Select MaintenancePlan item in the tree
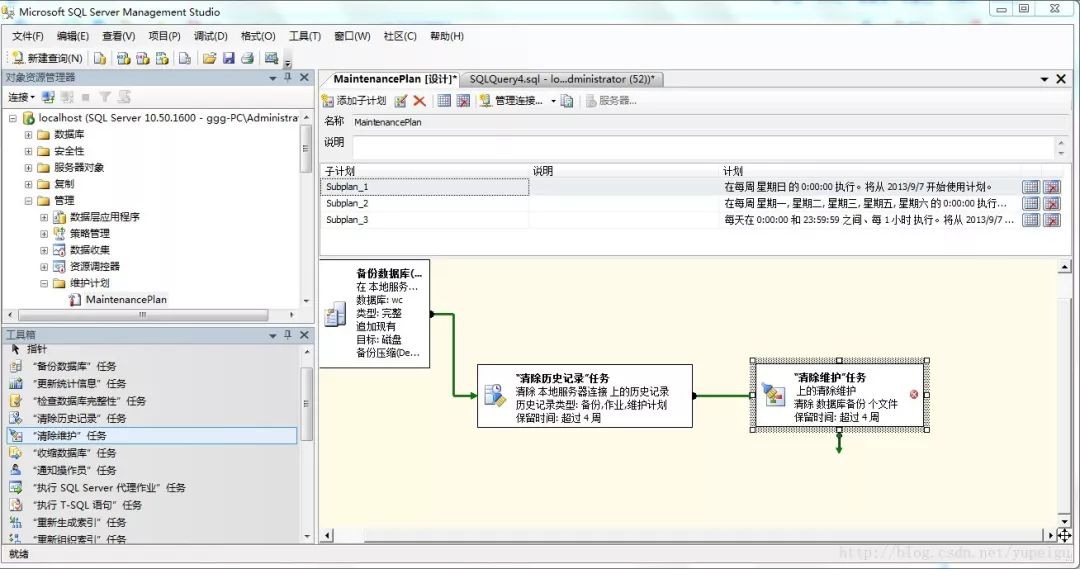Viewport: 1080px width, 569px height. pos(126,299)
